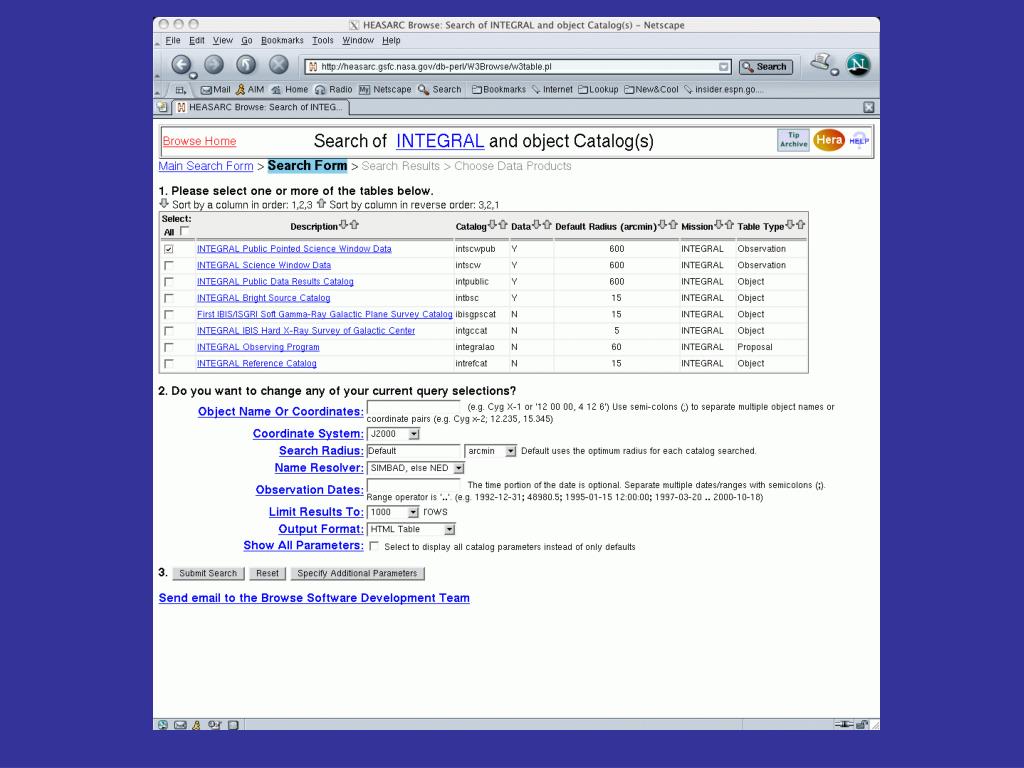
Task: Open the arcmin radius unit dropdown
Action: 490,451
